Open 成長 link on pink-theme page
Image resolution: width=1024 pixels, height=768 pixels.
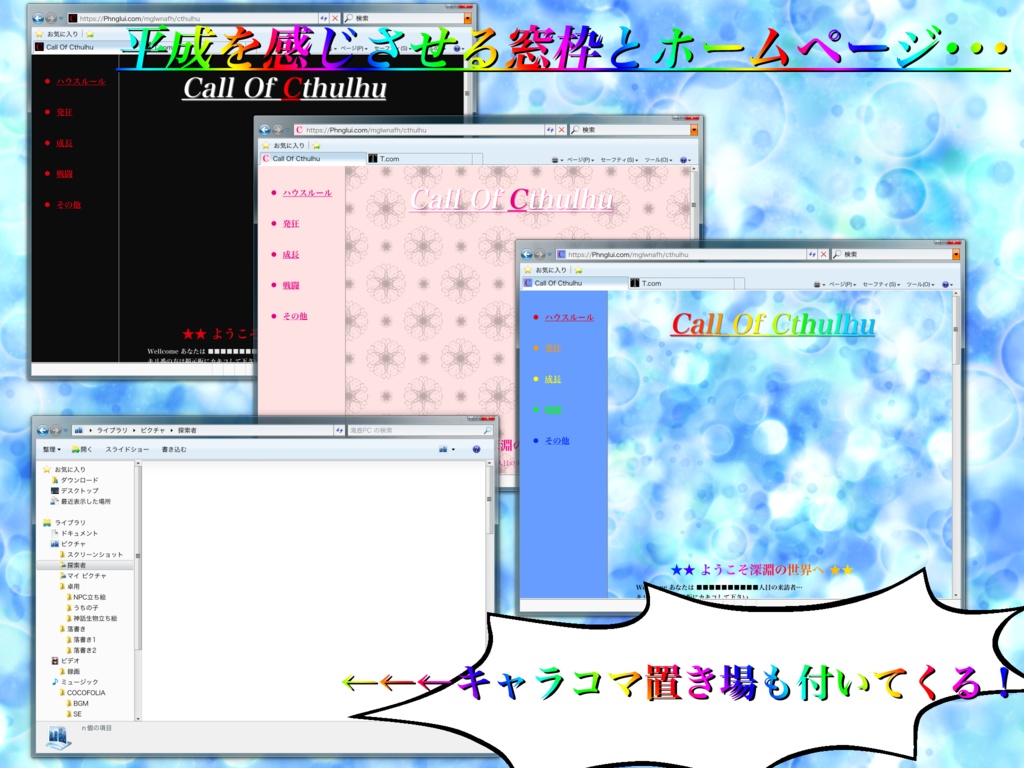click(x=291, y=255)
